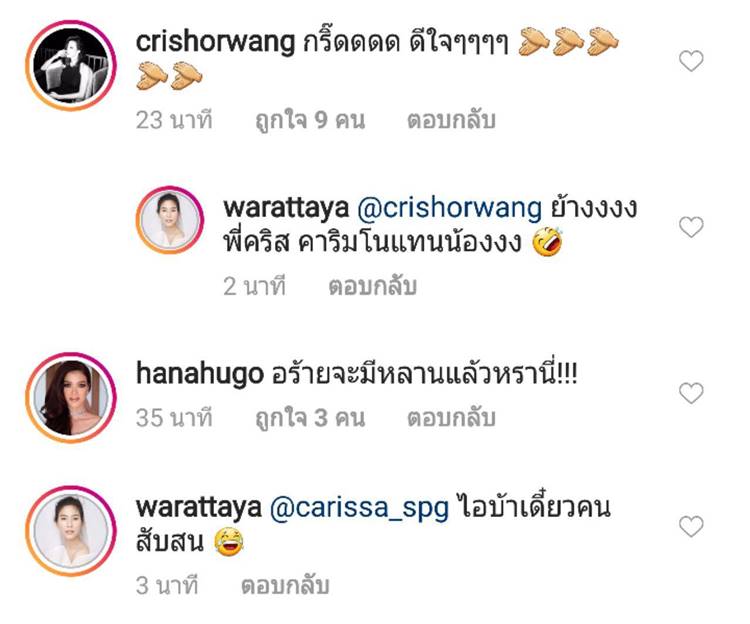Open warattaya's avatar on the last comment
The height and width of the screenshot is (624, 750).
tap(71, 531)
